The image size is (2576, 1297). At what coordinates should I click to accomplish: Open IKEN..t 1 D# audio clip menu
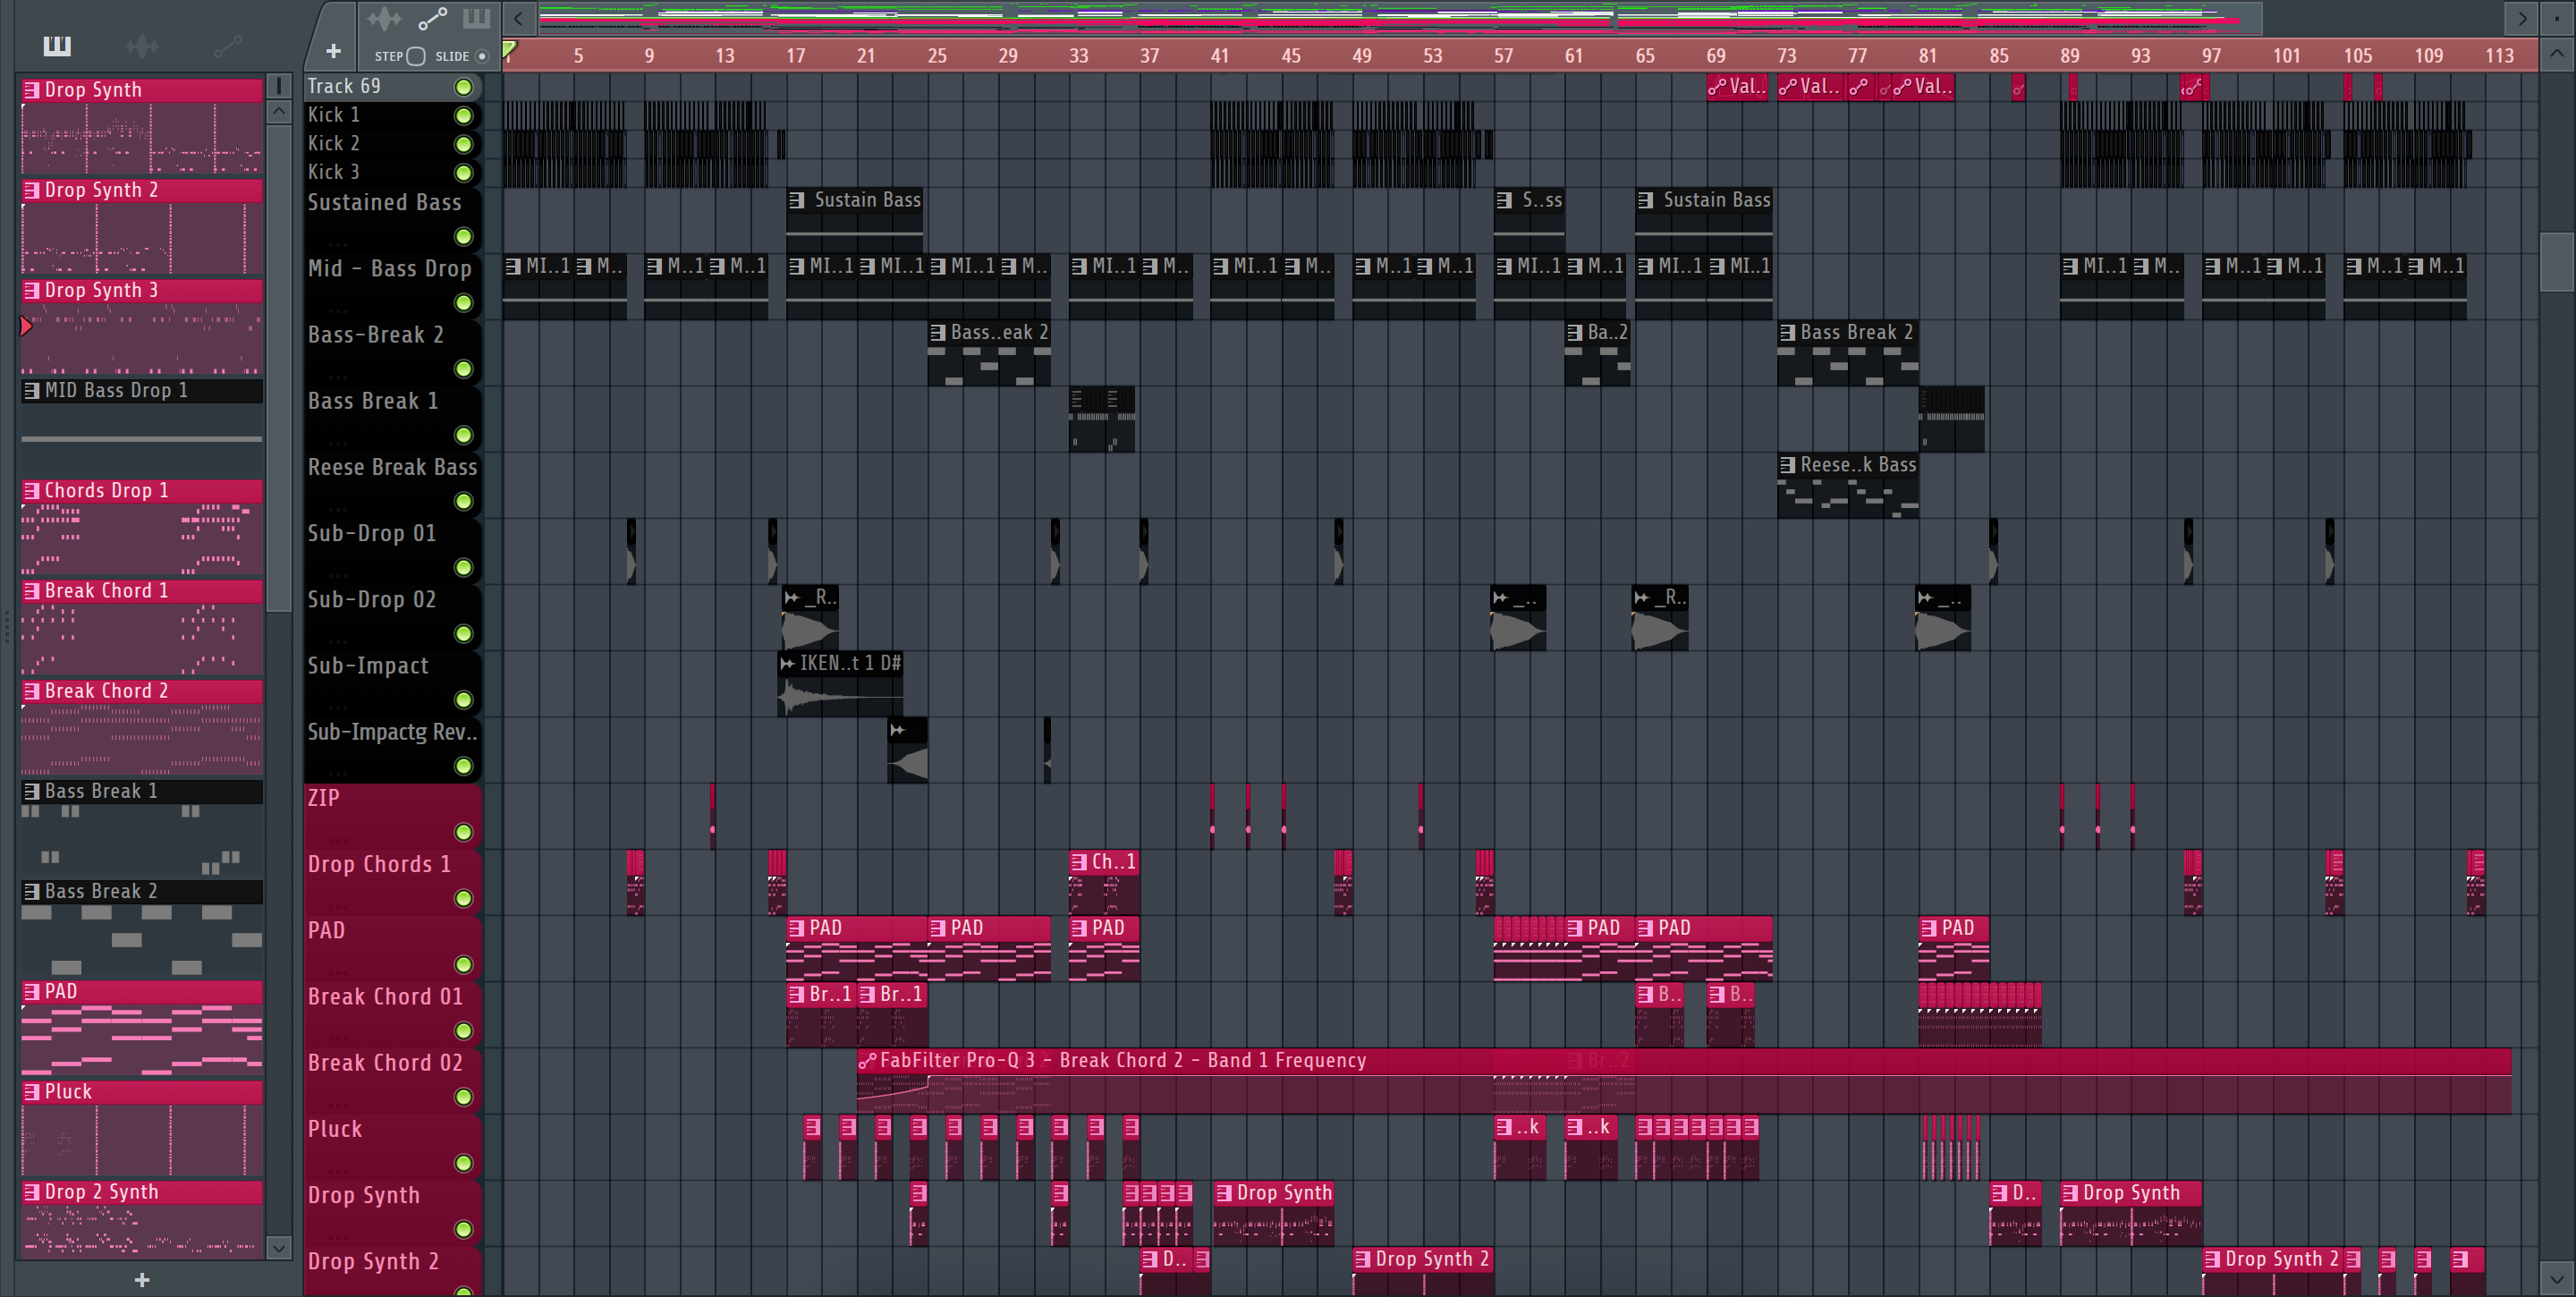pyautogui.click(x=788, y=663)
